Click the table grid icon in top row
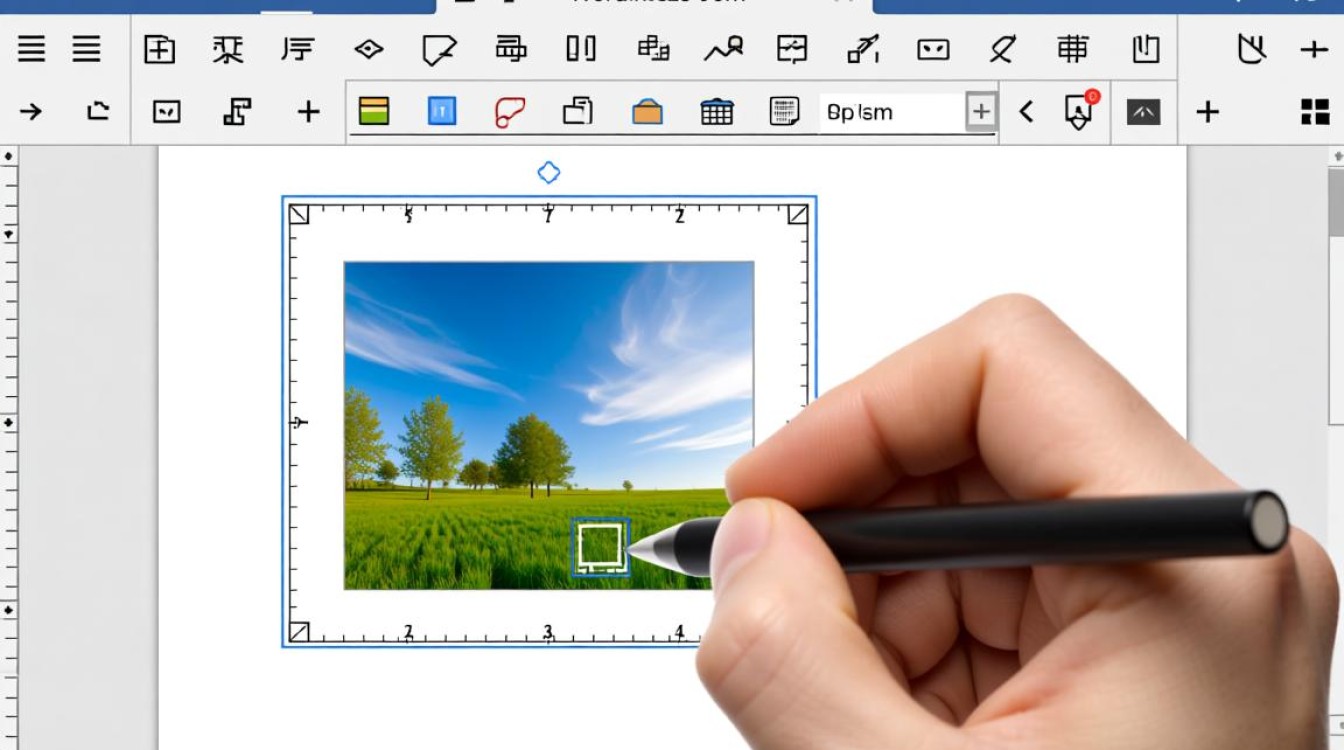 click(1072, 47)
